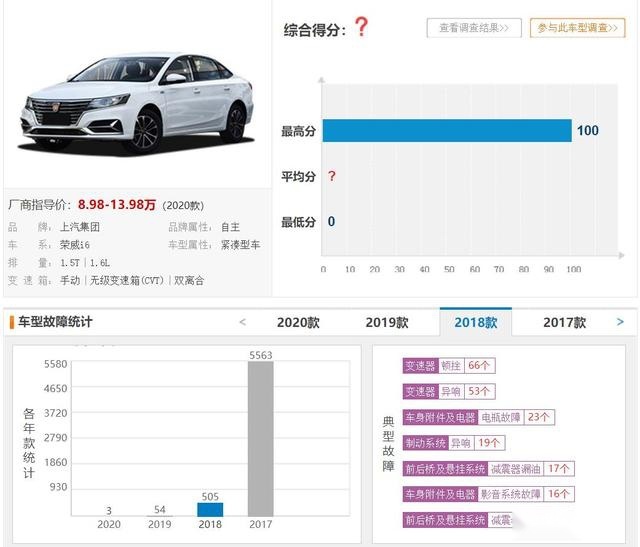Click the 前后桥及悬挂系统 减震器漏油 17个 tag

click(x=489, y=469)
